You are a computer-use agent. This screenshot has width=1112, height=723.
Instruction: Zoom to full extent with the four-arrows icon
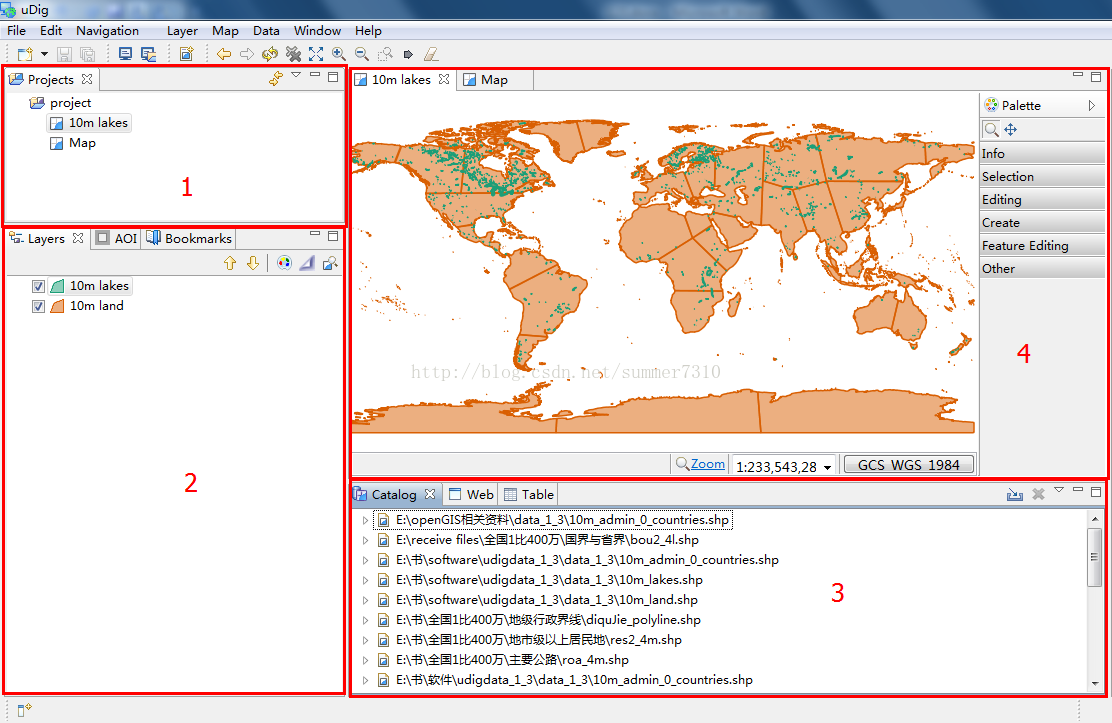316,54
